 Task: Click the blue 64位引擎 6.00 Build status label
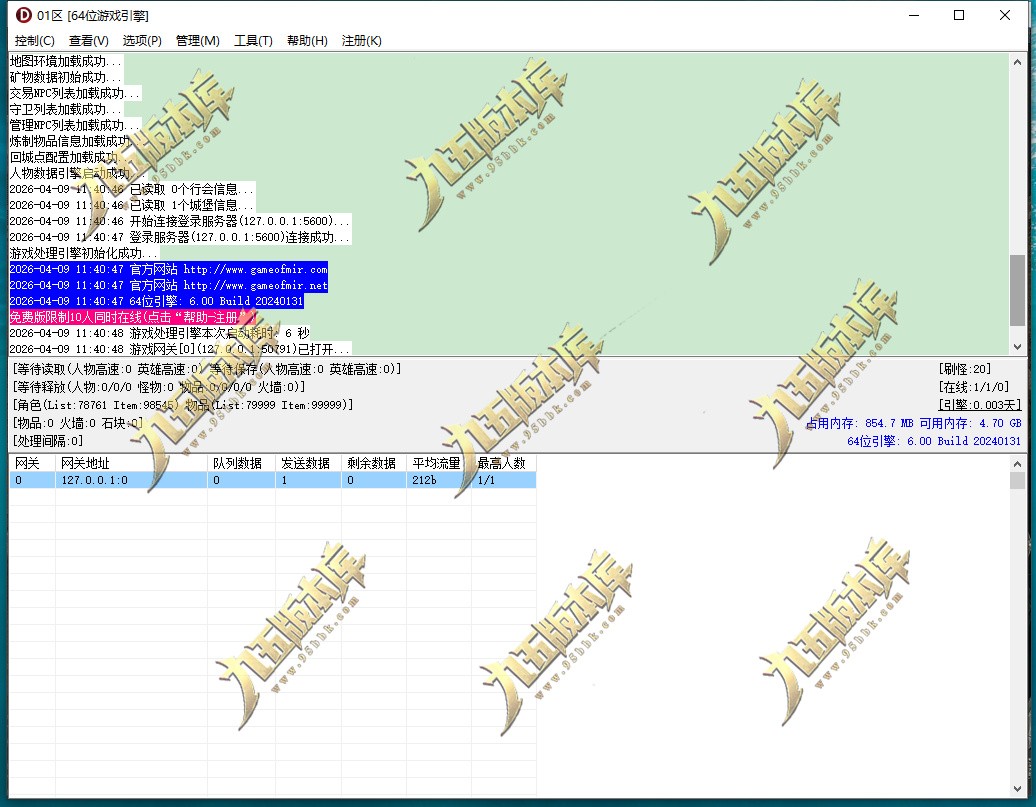pyautogui.click(x=934, y=441)
